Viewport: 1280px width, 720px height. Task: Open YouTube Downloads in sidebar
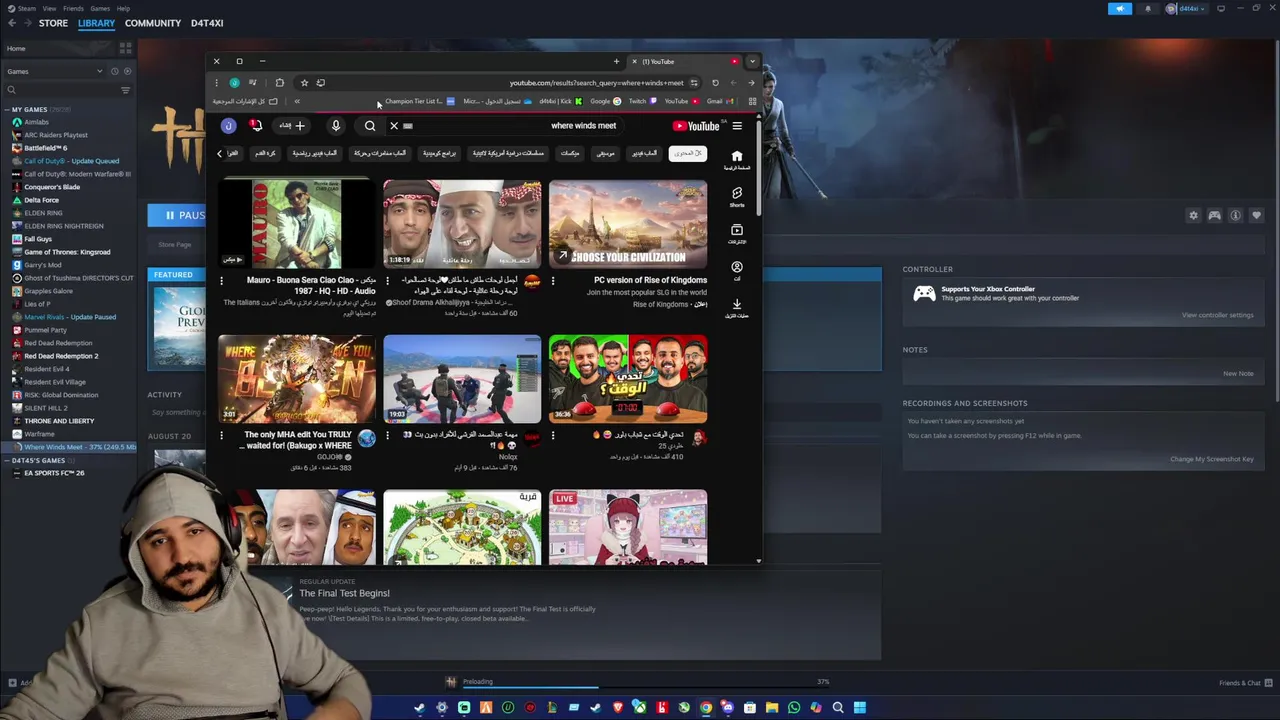[x=737, y=308]
